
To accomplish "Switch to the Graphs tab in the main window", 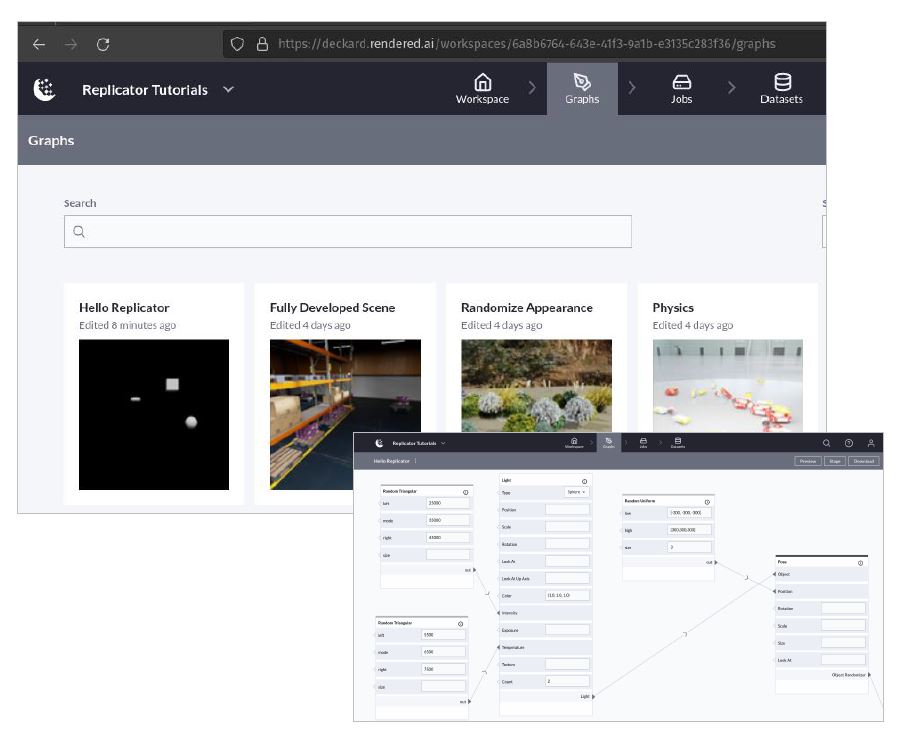I will point(582,89).
